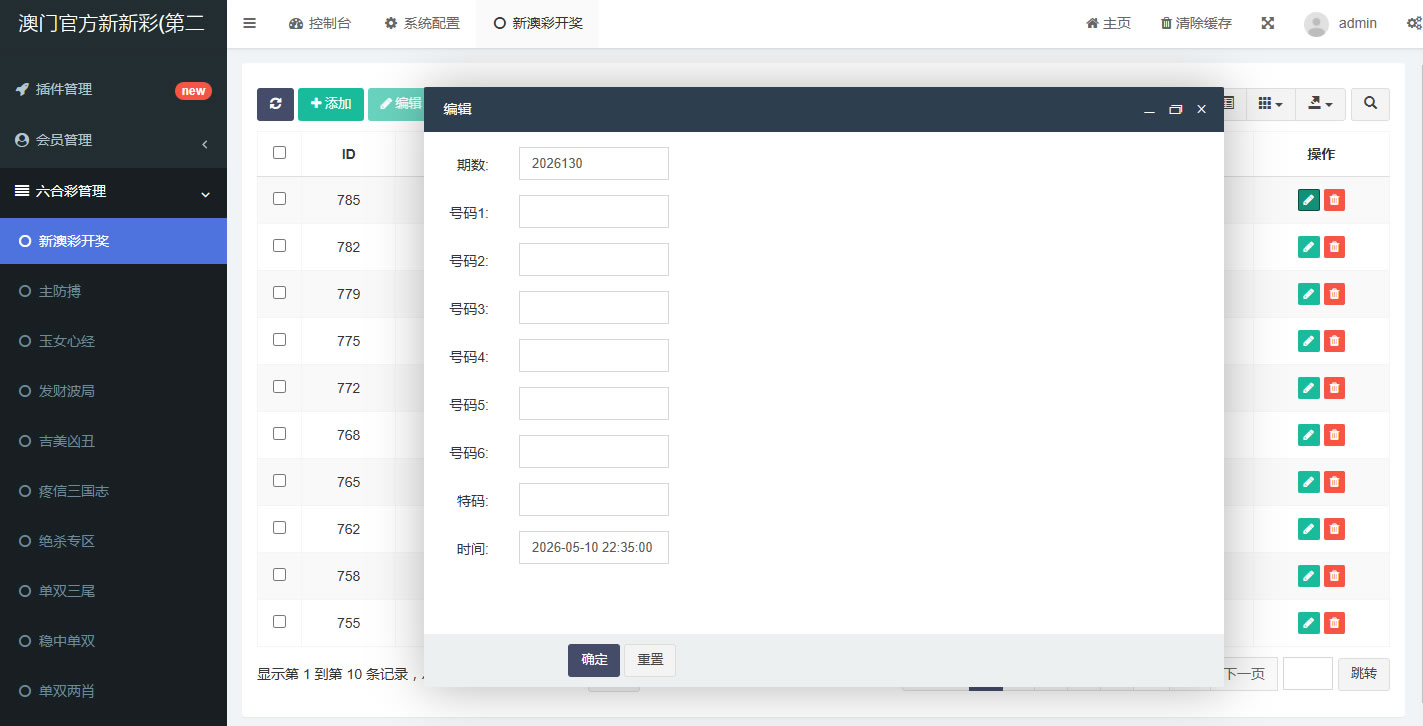The image size is (1423, 726).
Task: Click the search magnifier icon button
Action: pyautogui.click(x=1370, y=104)
